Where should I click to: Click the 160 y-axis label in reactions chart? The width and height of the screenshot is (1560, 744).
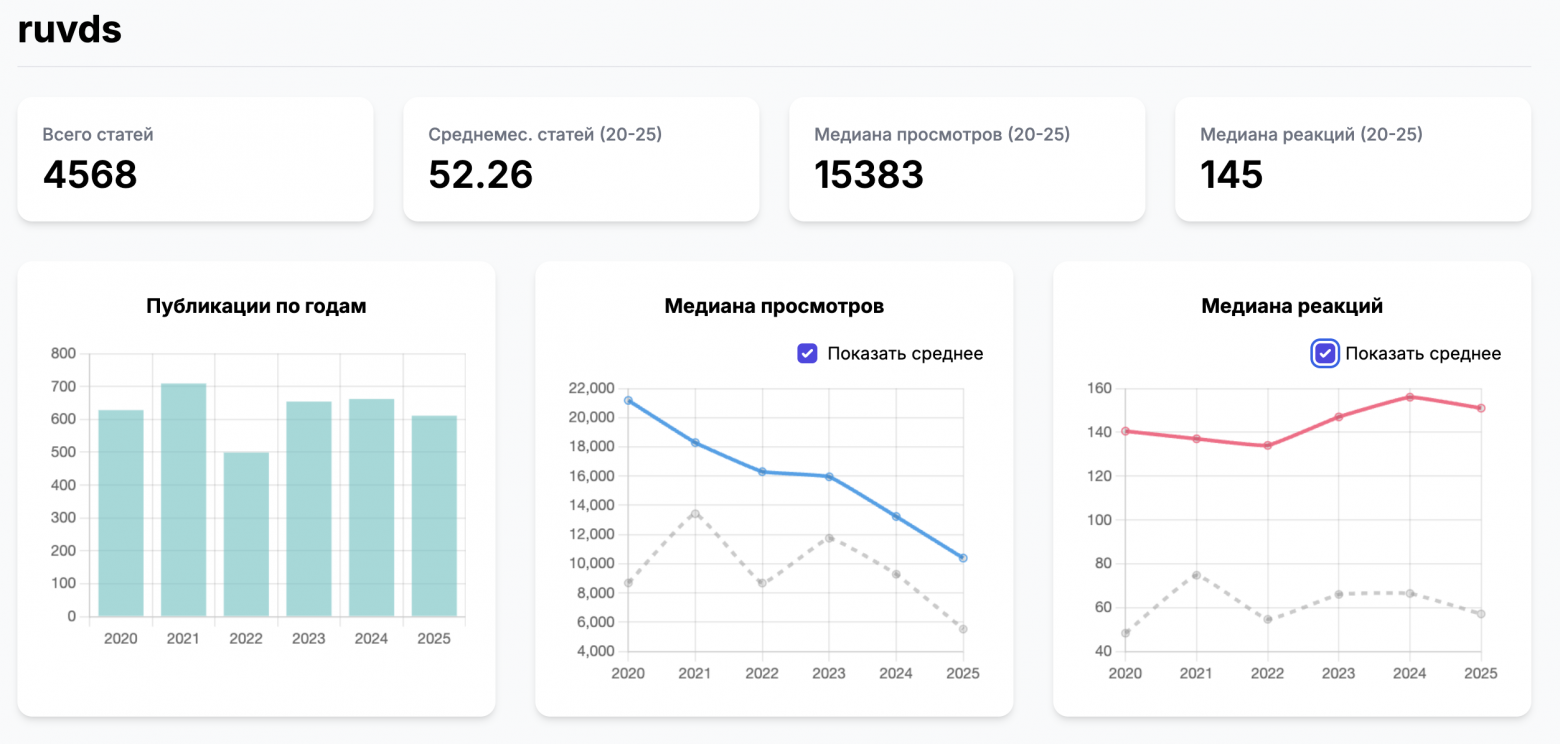pyautogui.click(x=1099, y=388)
